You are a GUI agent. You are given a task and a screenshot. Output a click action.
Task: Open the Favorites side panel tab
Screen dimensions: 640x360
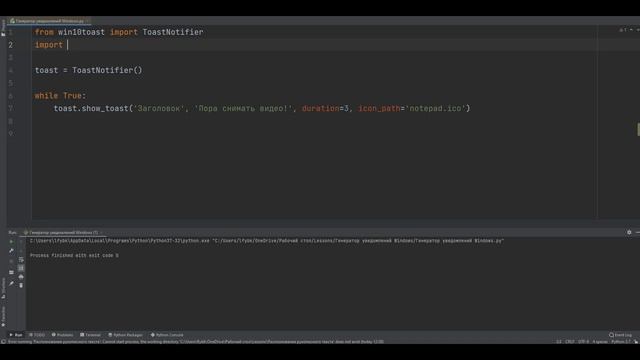(x=3, y=316)
